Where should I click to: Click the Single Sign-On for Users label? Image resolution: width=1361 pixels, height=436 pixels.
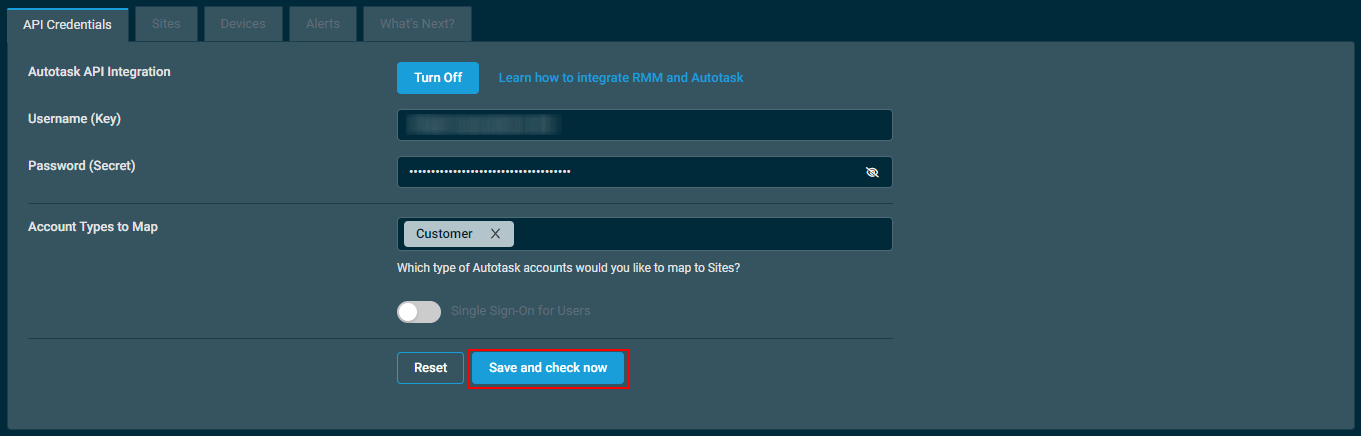click(x=521, y=311)
